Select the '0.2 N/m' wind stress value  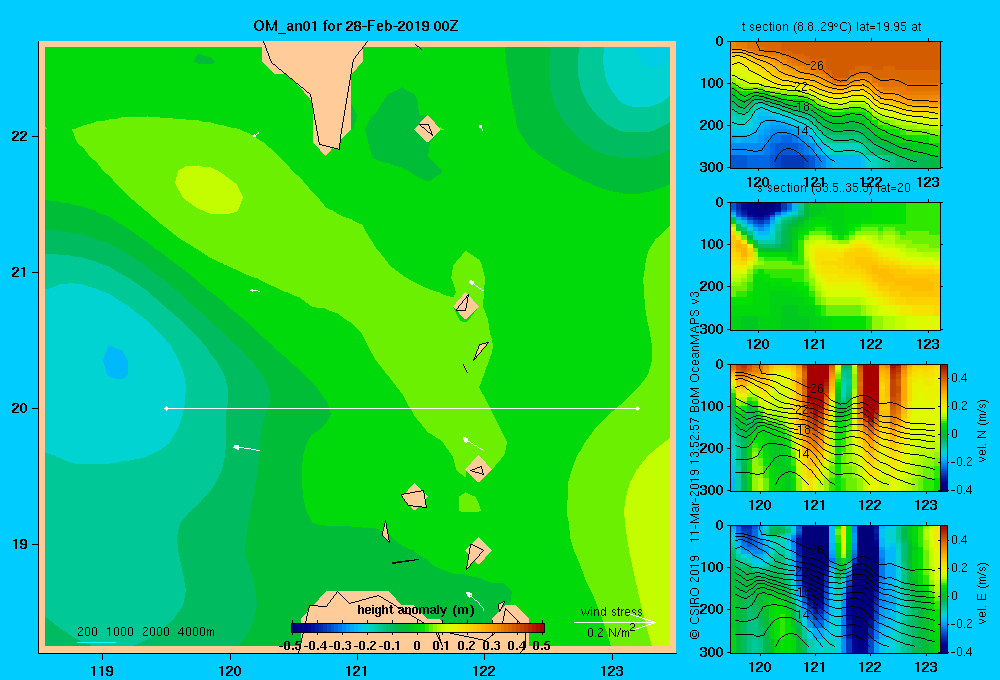pos(610,632)
